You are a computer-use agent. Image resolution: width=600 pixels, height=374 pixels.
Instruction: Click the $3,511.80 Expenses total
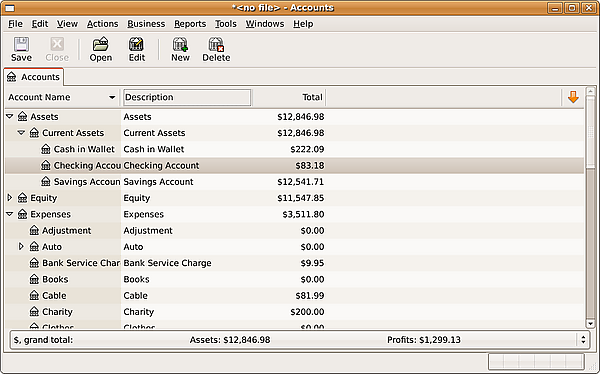tap(303, 214)
